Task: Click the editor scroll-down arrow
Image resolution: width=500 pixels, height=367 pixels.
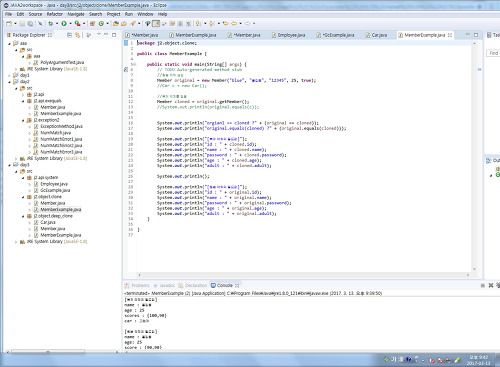Action: point(475,269)
